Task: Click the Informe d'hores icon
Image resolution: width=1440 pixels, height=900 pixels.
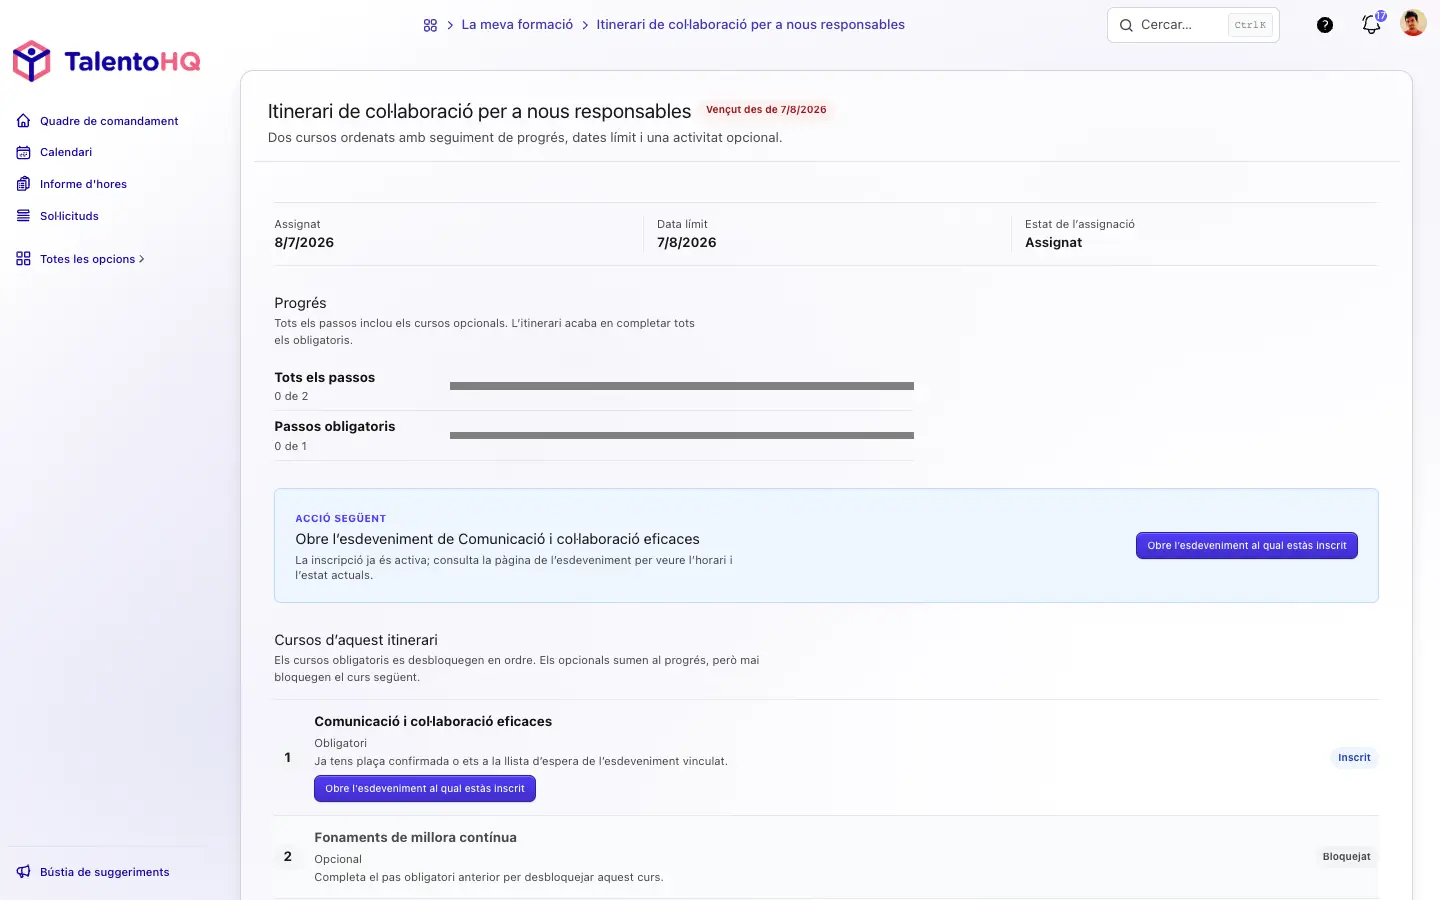Action: click(x=23, y=184)
